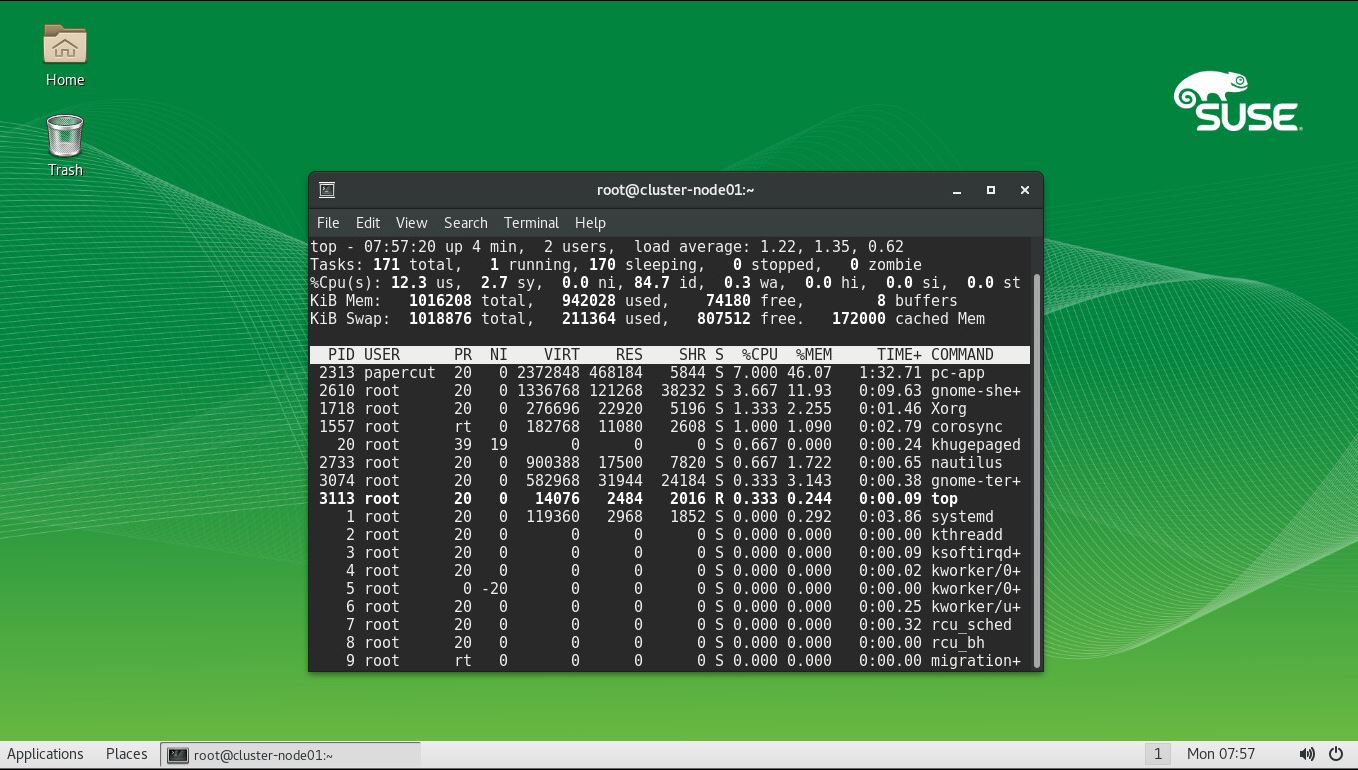Open the Mon 07:57 clock calendar

tap(1220, 754)
